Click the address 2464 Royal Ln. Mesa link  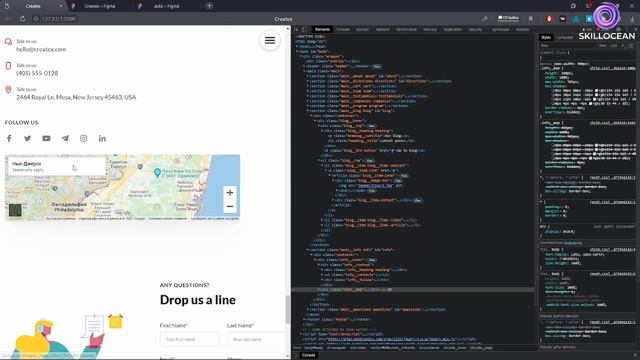pos(76,97)
